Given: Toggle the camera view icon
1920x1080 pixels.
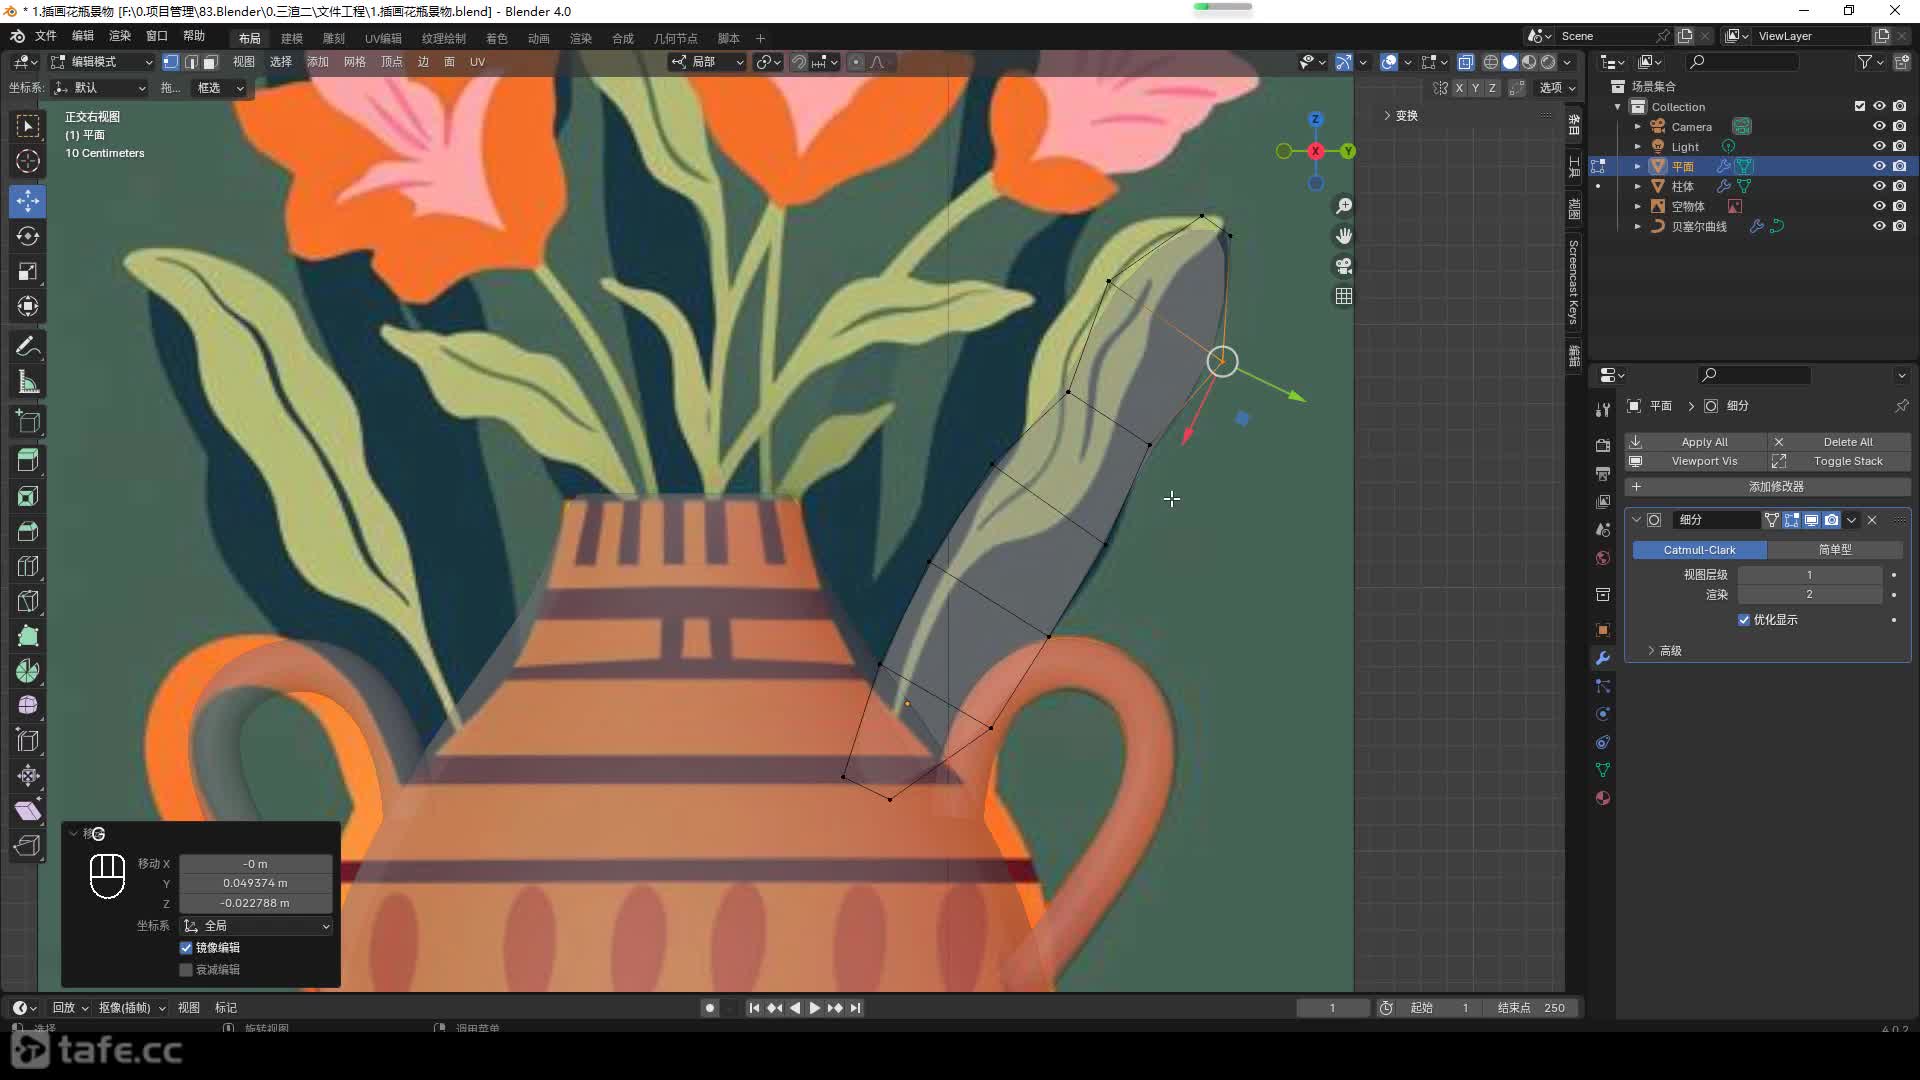Looking at the screenshot, I should coord(1344,266).
